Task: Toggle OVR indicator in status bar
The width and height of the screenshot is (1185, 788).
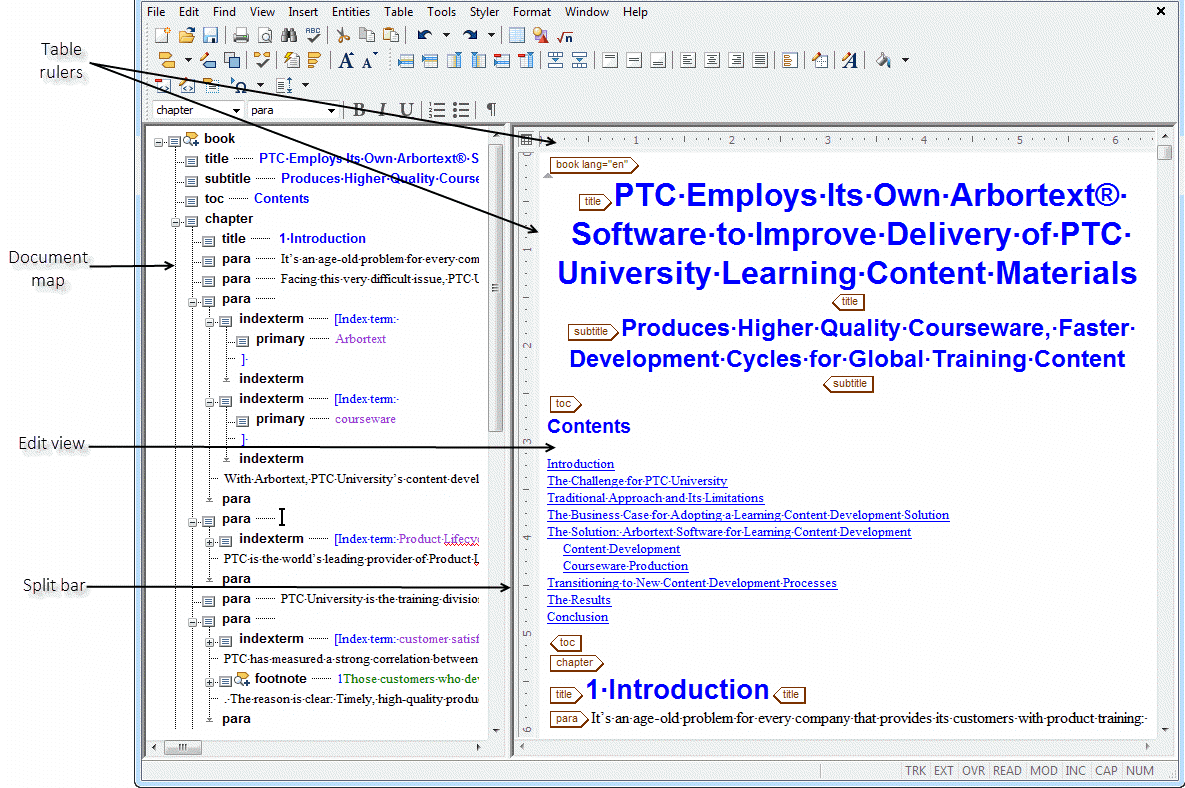Action: click(x=973, y=771)
